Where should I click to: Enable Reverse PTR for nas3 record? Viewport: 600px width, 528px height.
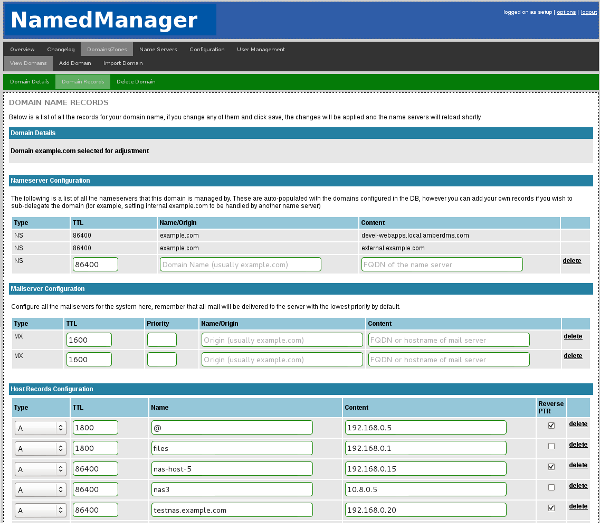coord(551,487)
